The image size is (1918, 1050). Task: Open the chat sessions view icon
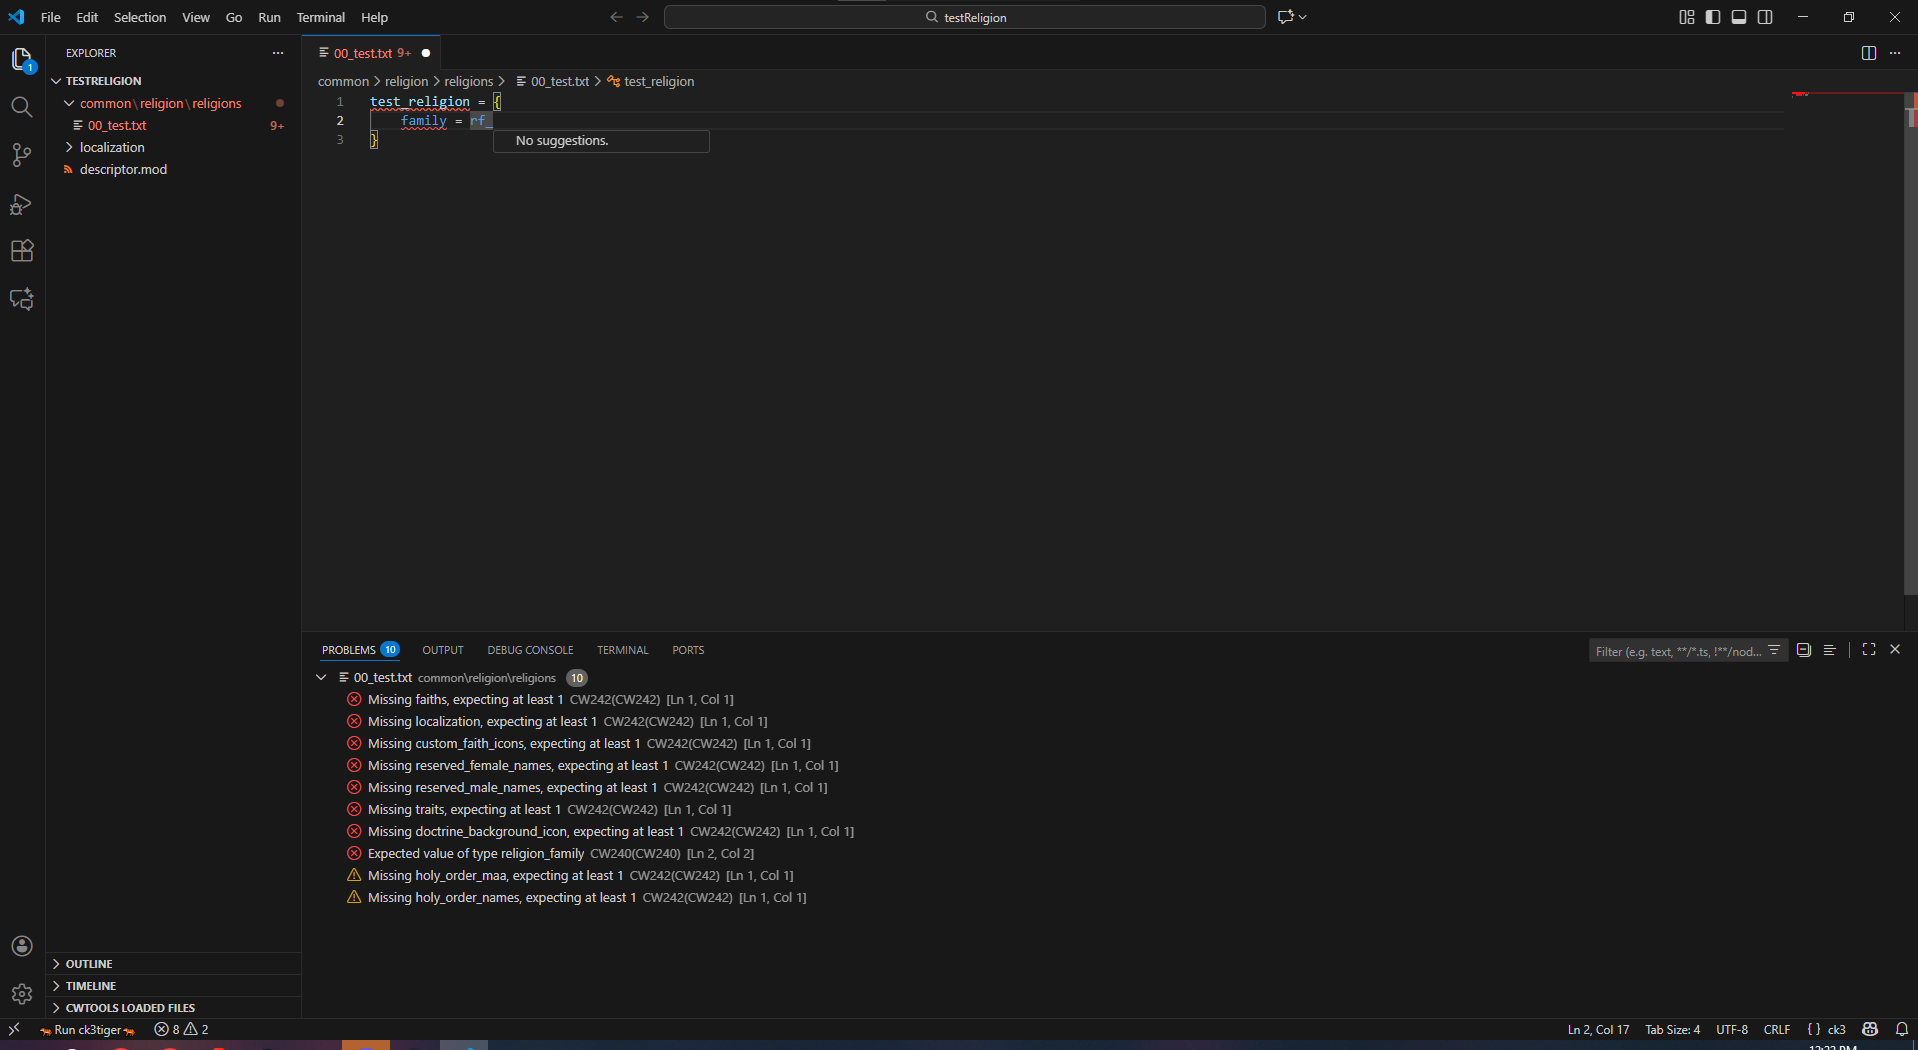(22, 299)
